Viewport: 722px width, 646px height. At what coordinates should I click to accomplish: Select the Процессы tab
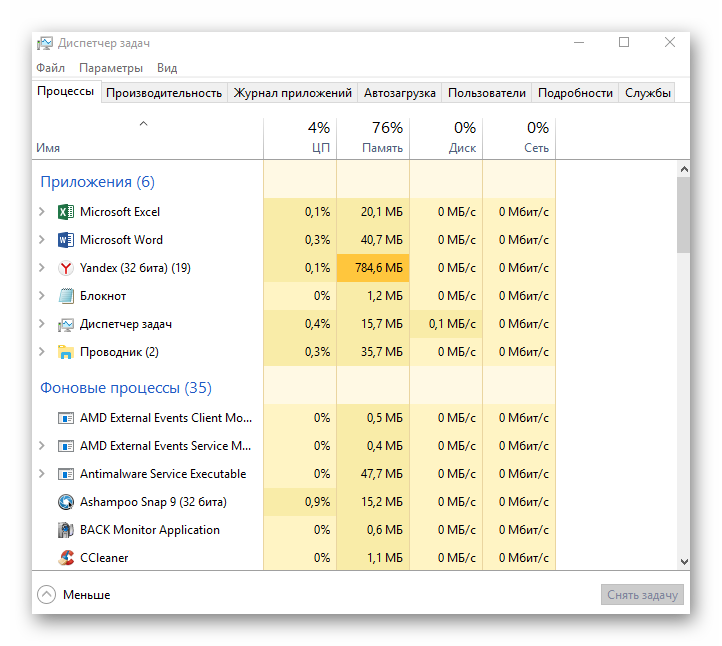tap(66, 91)
